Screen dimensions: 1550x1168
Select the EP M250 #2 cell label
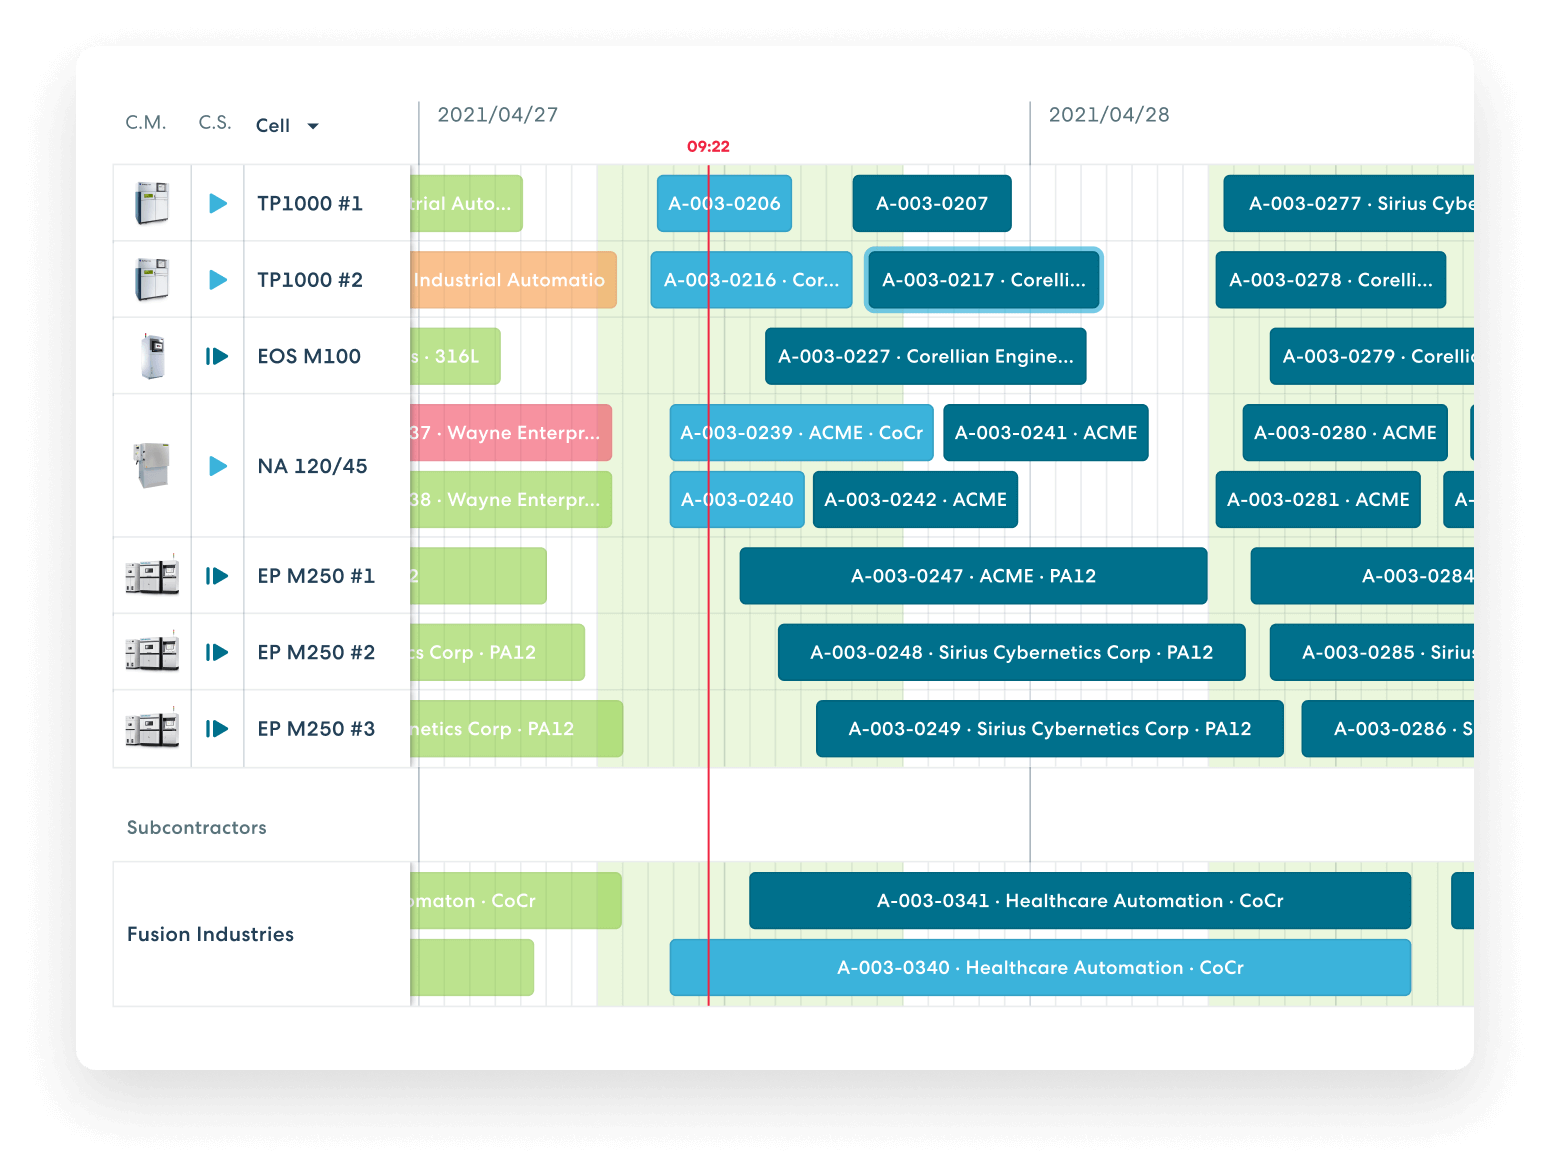pyautogui.click(x=316, y=652)
